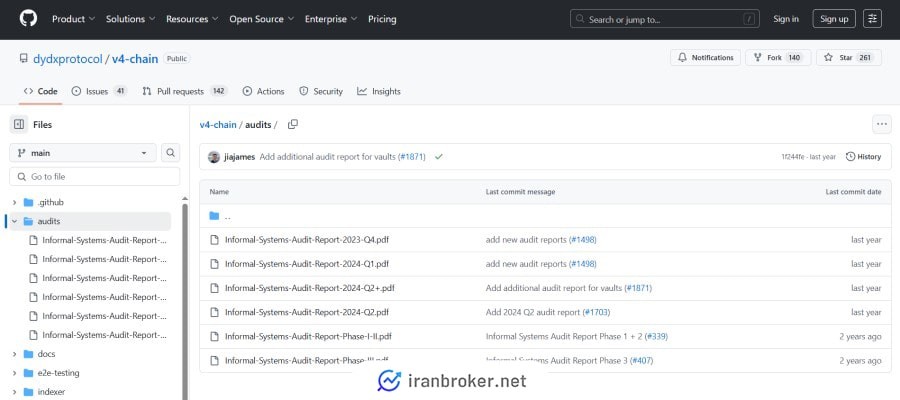Viewport: 900px width, 400px height.
Task: Open jiajames author profile
Action: 239,157
